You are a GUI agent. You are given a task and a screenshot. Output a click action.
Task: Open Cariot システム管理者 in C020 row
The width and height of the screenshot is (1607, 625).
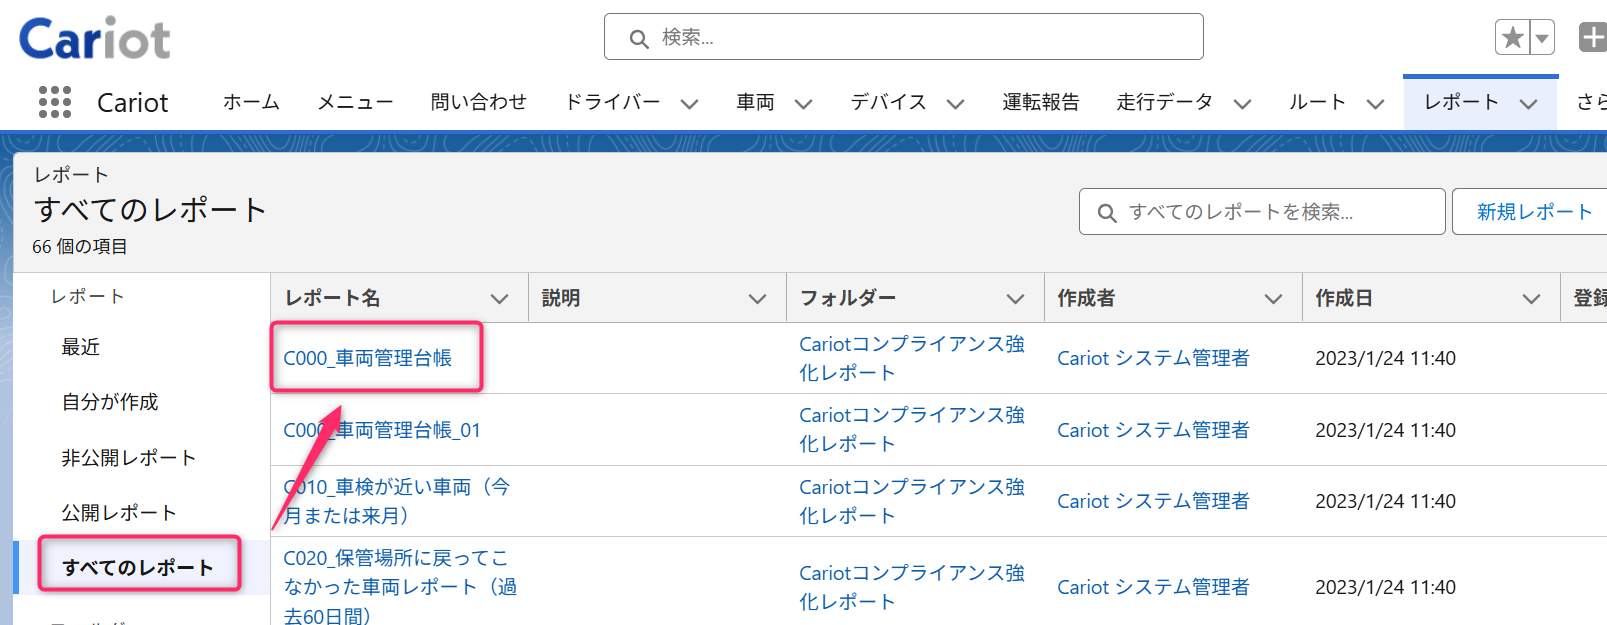[x=1153, y=587]
